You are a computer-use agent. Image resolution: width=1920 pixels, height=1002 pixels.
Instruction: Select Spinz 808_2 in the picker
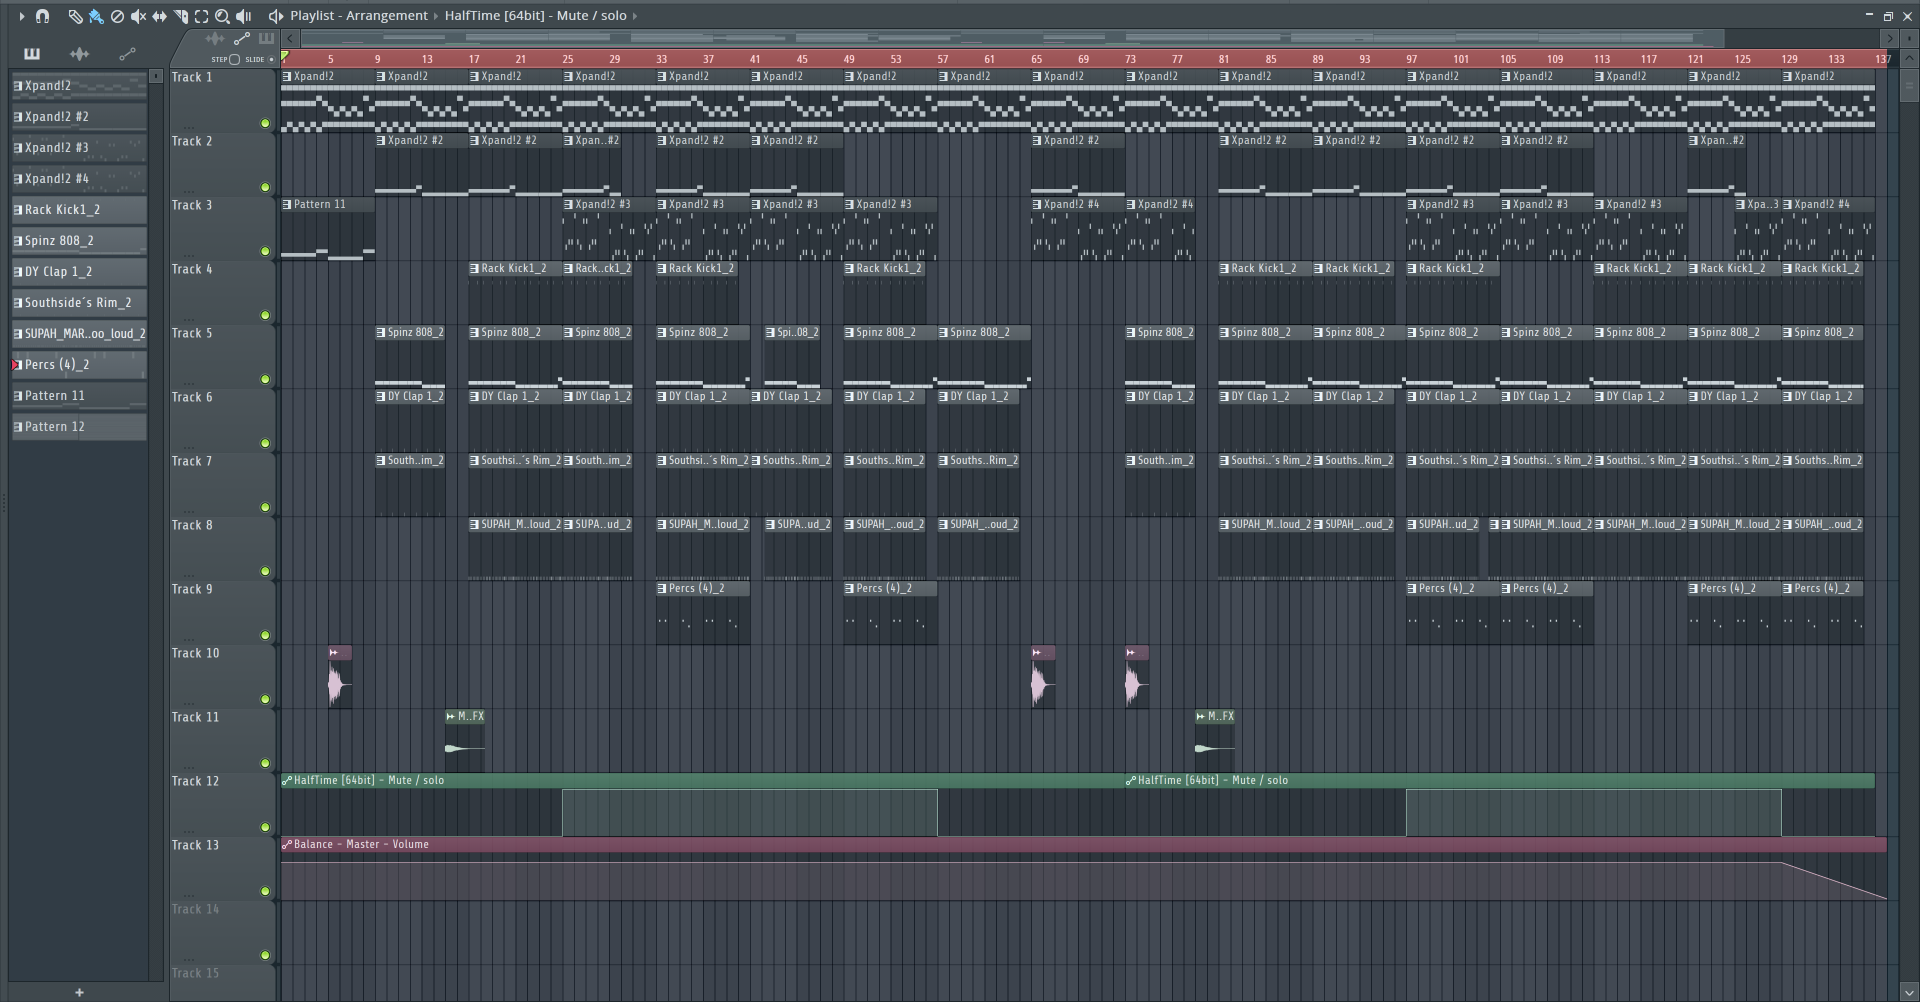coord(79,241)
